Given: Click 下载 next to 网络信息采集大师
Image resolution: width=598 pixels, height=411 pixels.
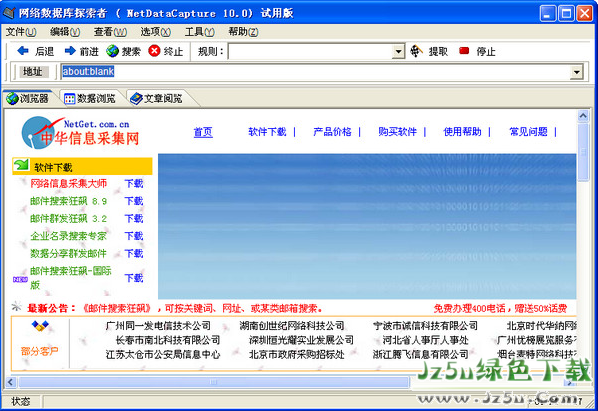Looking at the screenshot, I should tap(134, 183).
